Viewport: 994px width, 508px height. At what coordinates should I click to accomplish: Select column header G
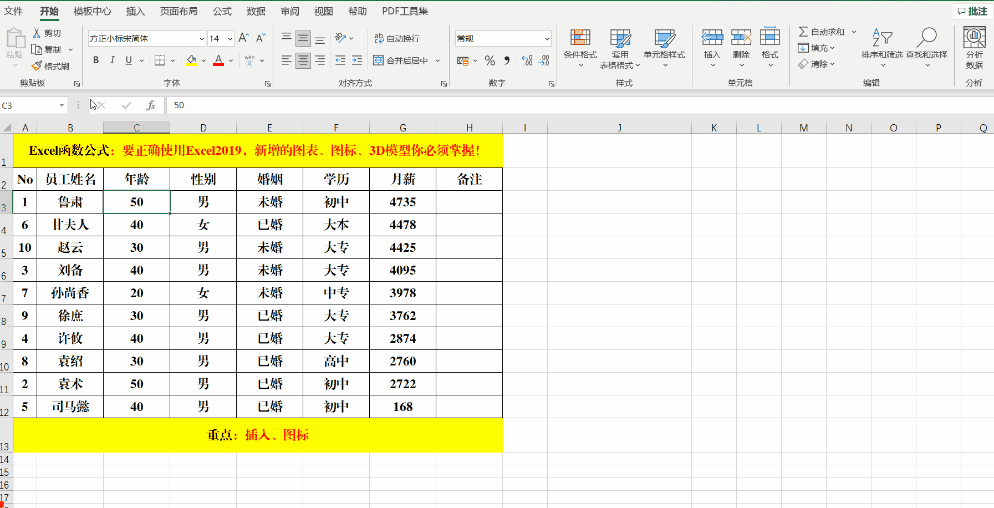pyautogui.click(x=403, y=128)
